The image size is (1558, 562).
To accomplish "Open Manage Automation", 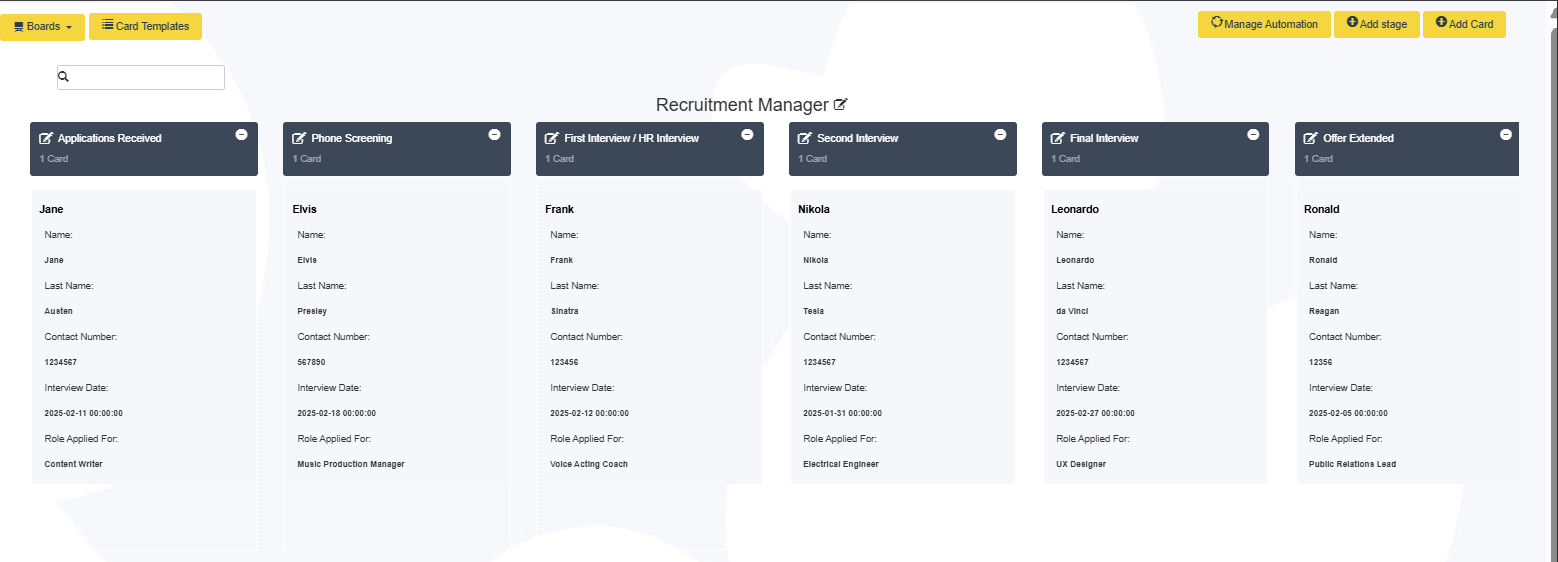I will 1264,24.
